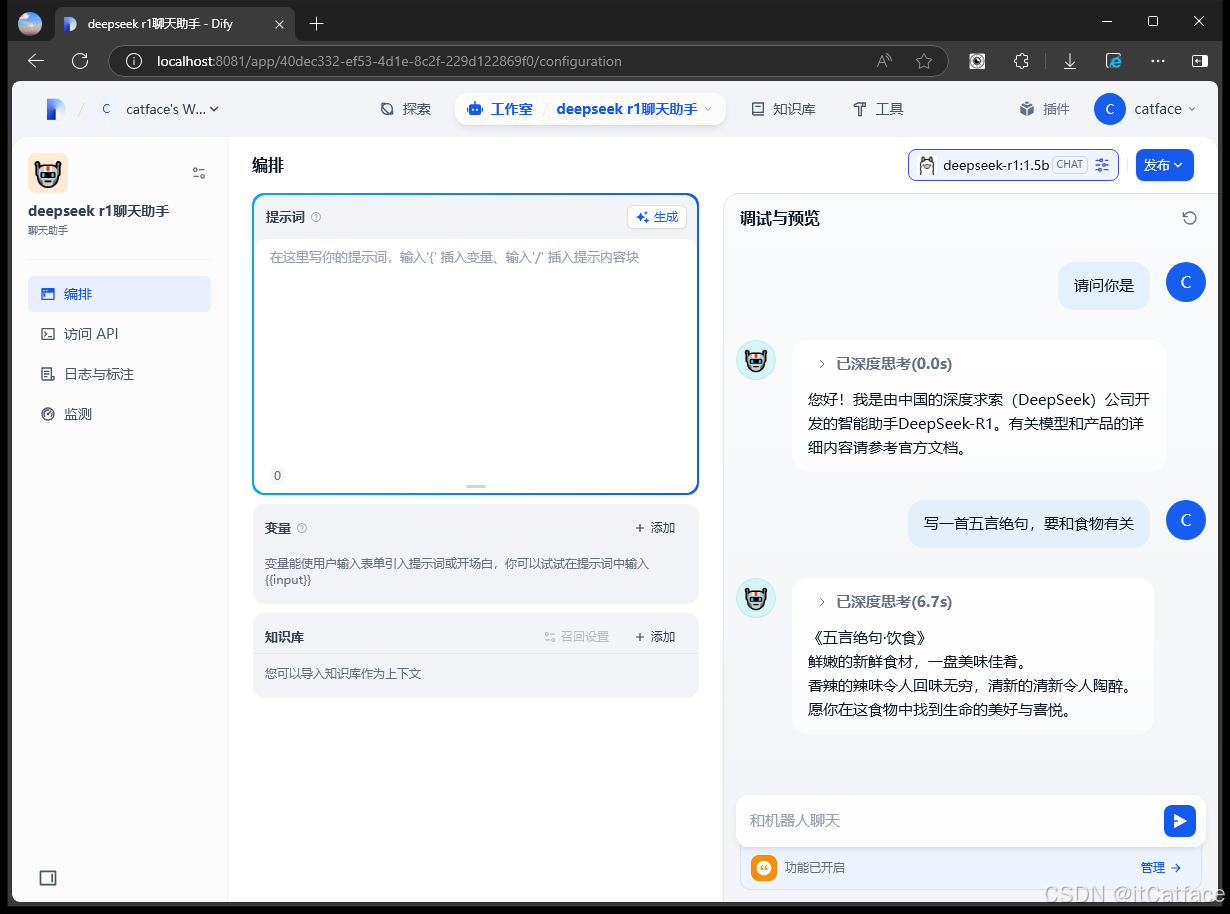
Task: Click the prompt box resize handle
Action: [476, 486]
